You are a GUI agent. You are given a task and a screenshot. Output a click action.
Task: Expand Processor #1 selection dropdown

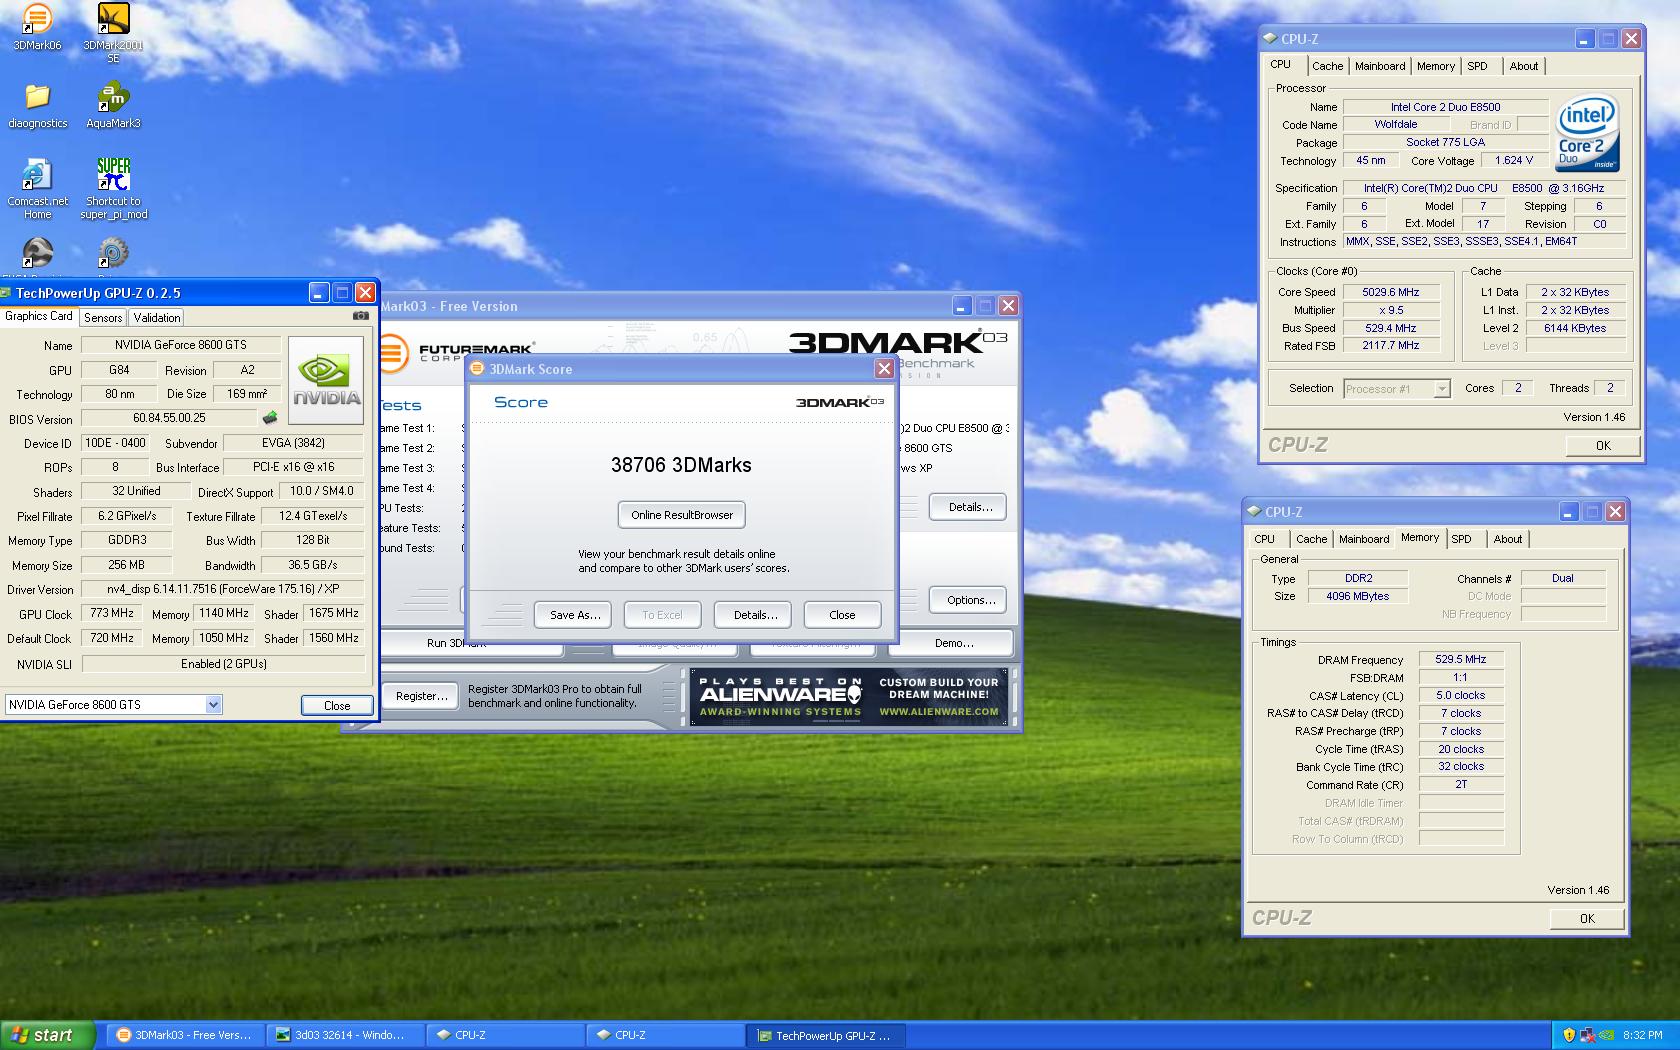[1441, 389]
